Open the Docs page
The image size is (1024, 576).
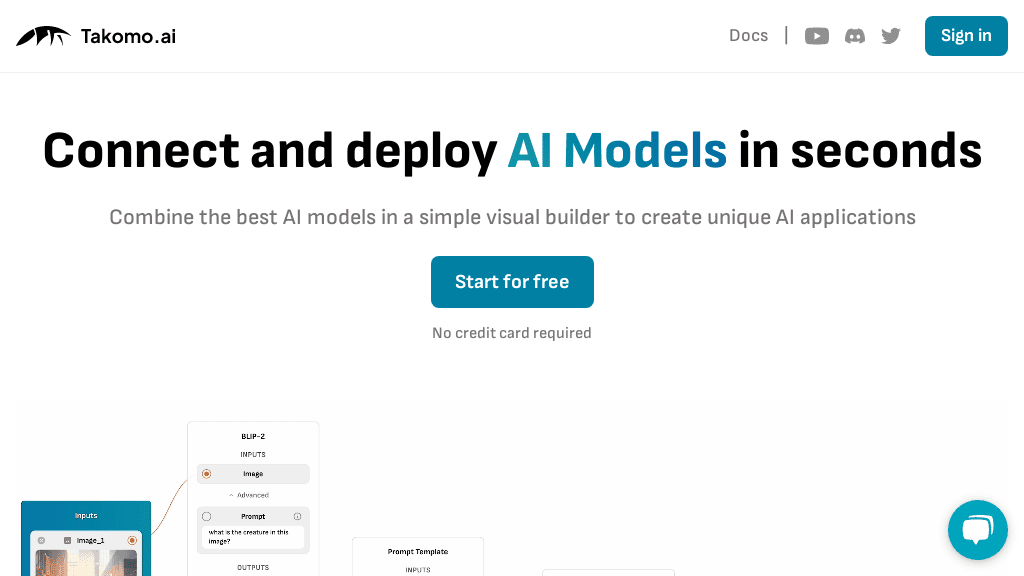point(748,35)
